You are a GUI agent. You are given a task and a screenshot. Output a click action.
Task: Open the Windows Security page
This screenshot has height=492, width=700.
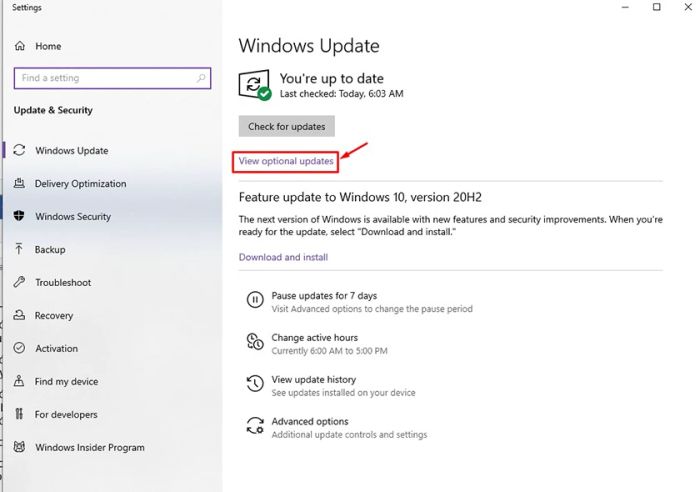(x=73, y=217)
